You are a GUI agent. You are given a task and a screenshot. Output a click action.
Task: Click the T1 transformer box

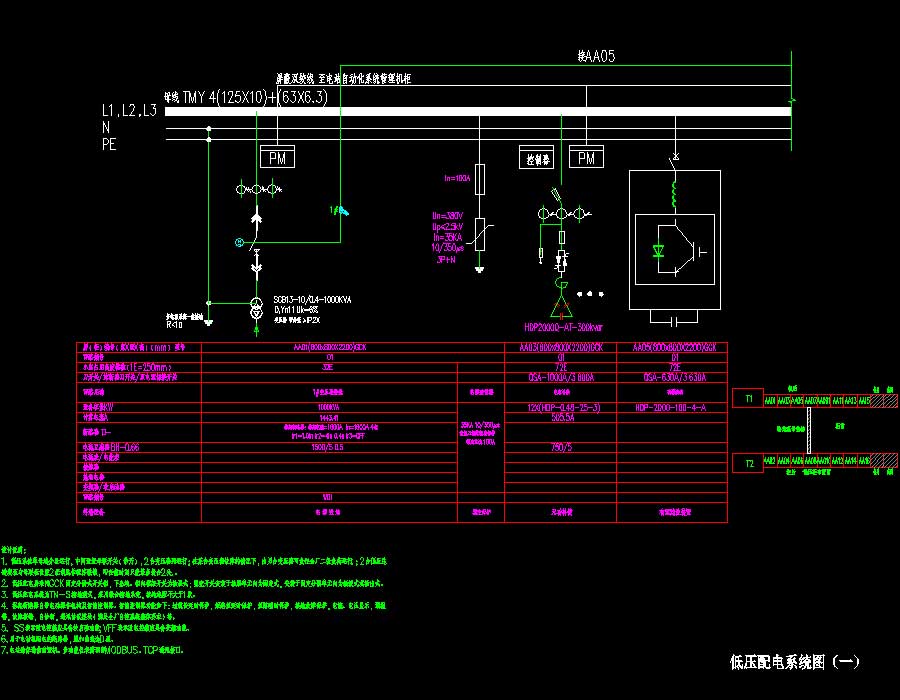[x=748, y=398]
